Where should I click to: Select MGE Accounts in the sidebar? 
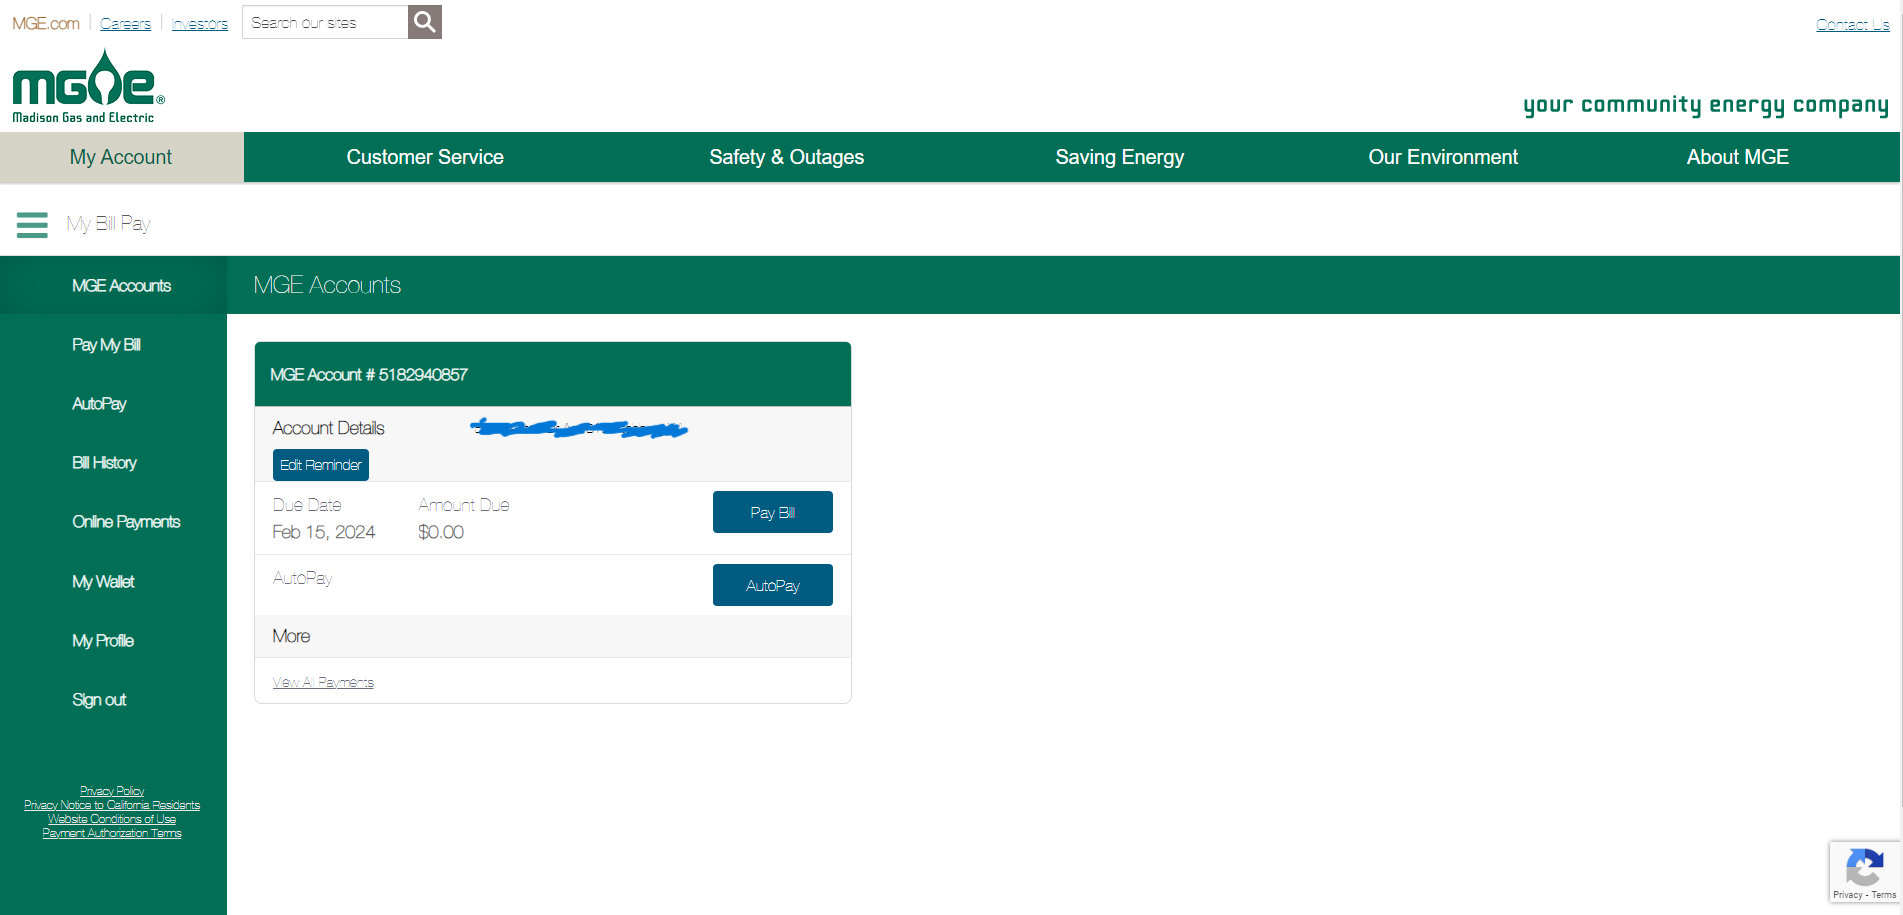pos(121,286)
